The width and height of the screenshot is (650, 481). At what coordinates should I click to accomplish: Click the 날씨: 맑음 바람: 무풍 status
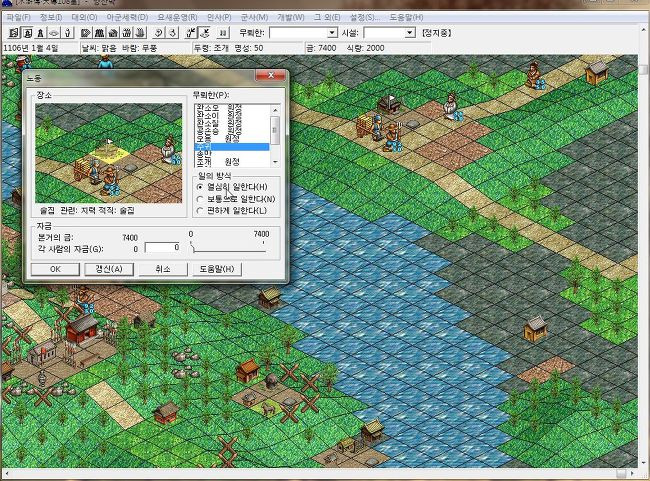tap(120, 48)
